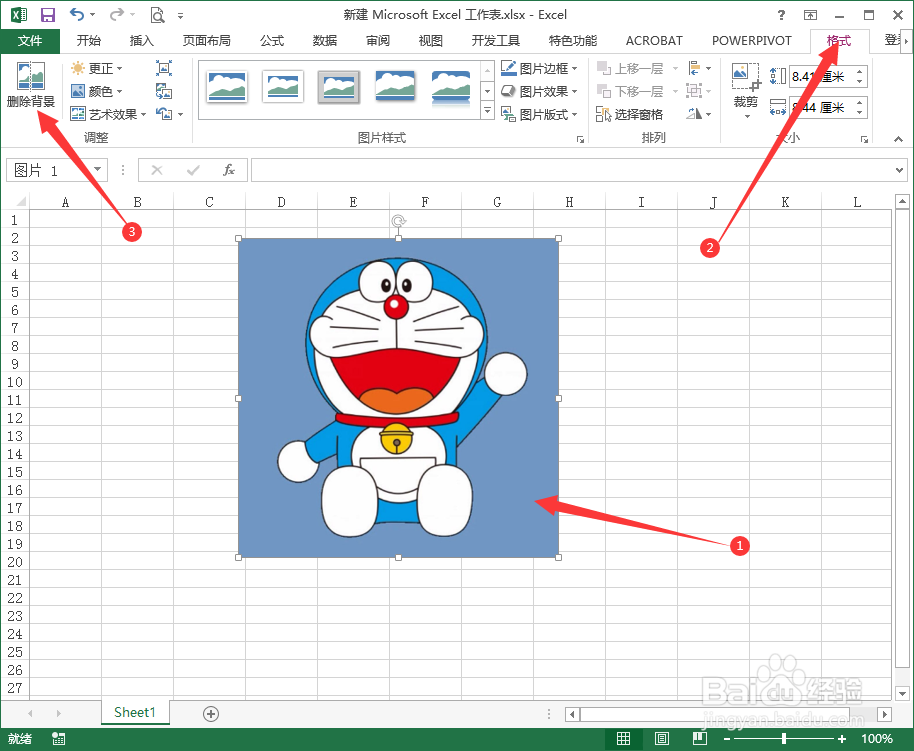Click the Help question mark icon
This screenshot has height=751, width=914.
tap(781, 15)
